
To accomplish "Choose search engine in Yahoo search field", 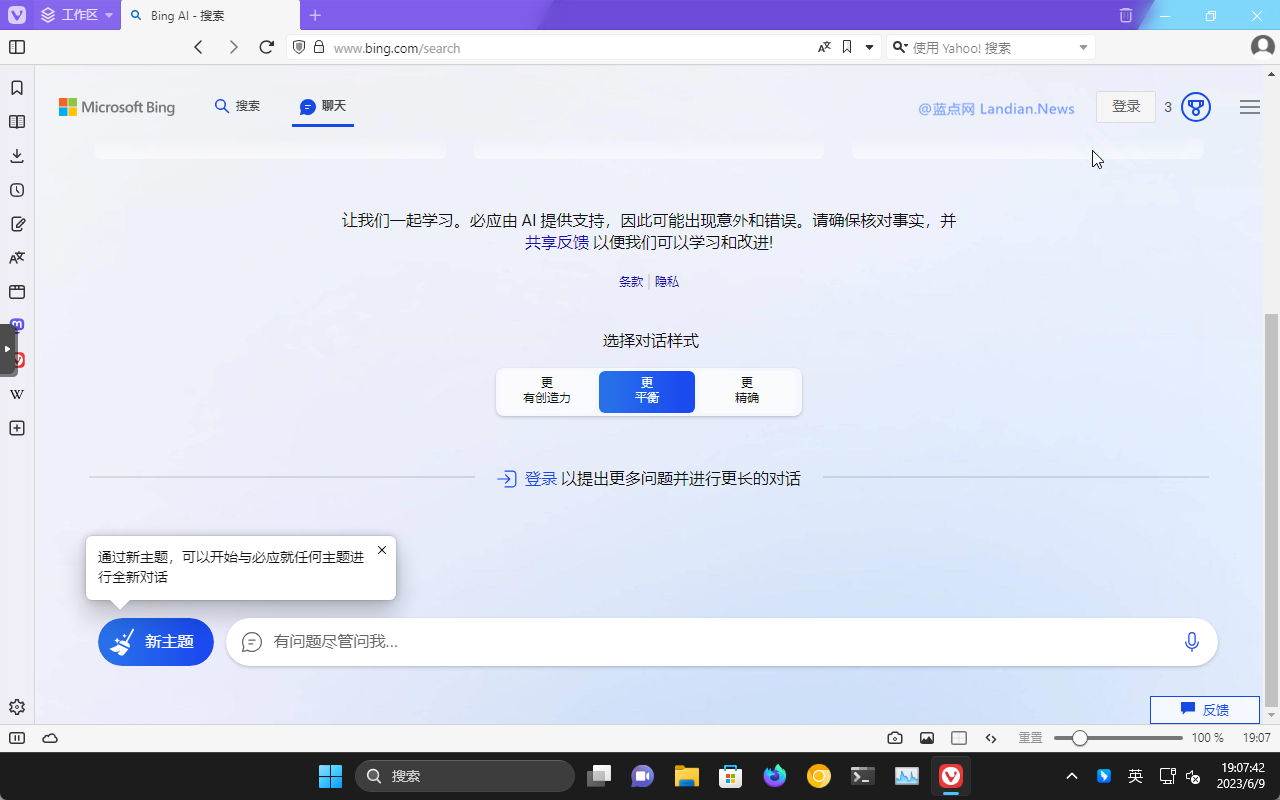I will (899, 47).
